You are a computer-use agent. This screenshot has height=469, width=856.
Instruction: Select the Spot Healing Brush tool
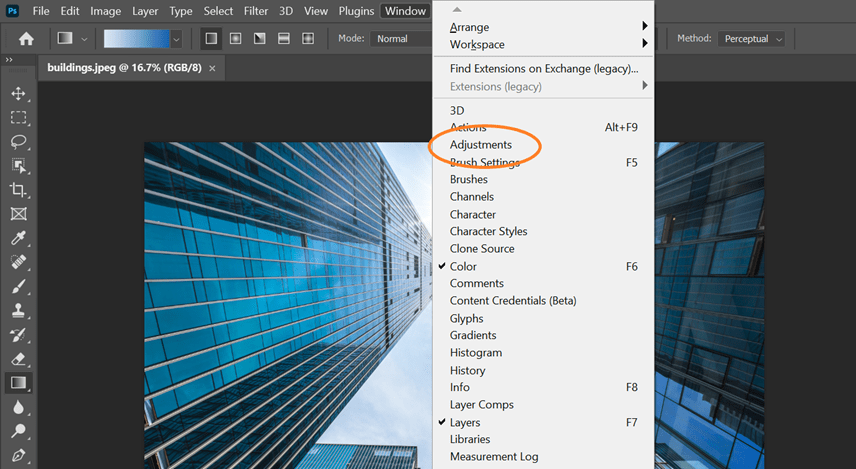tap(18, 262)
